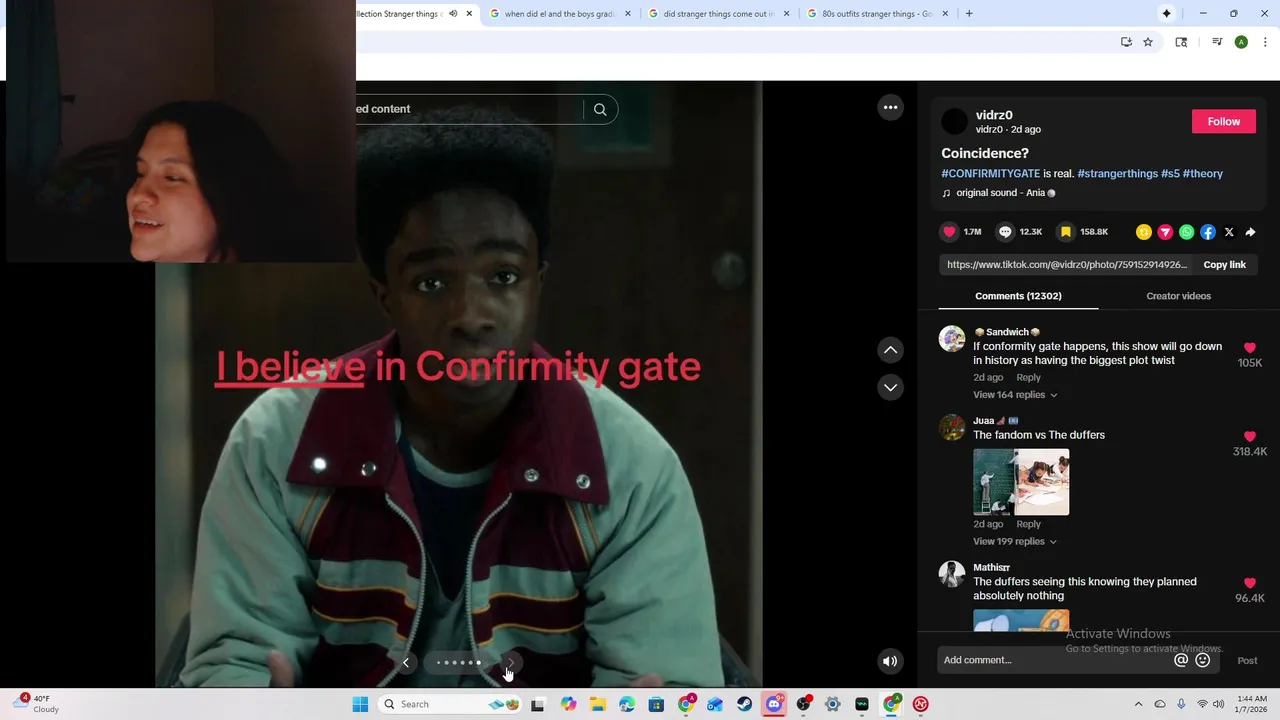Like Sandwich's comment
This screenshot has height=720, width=1280.
(x=1250, y=348)
